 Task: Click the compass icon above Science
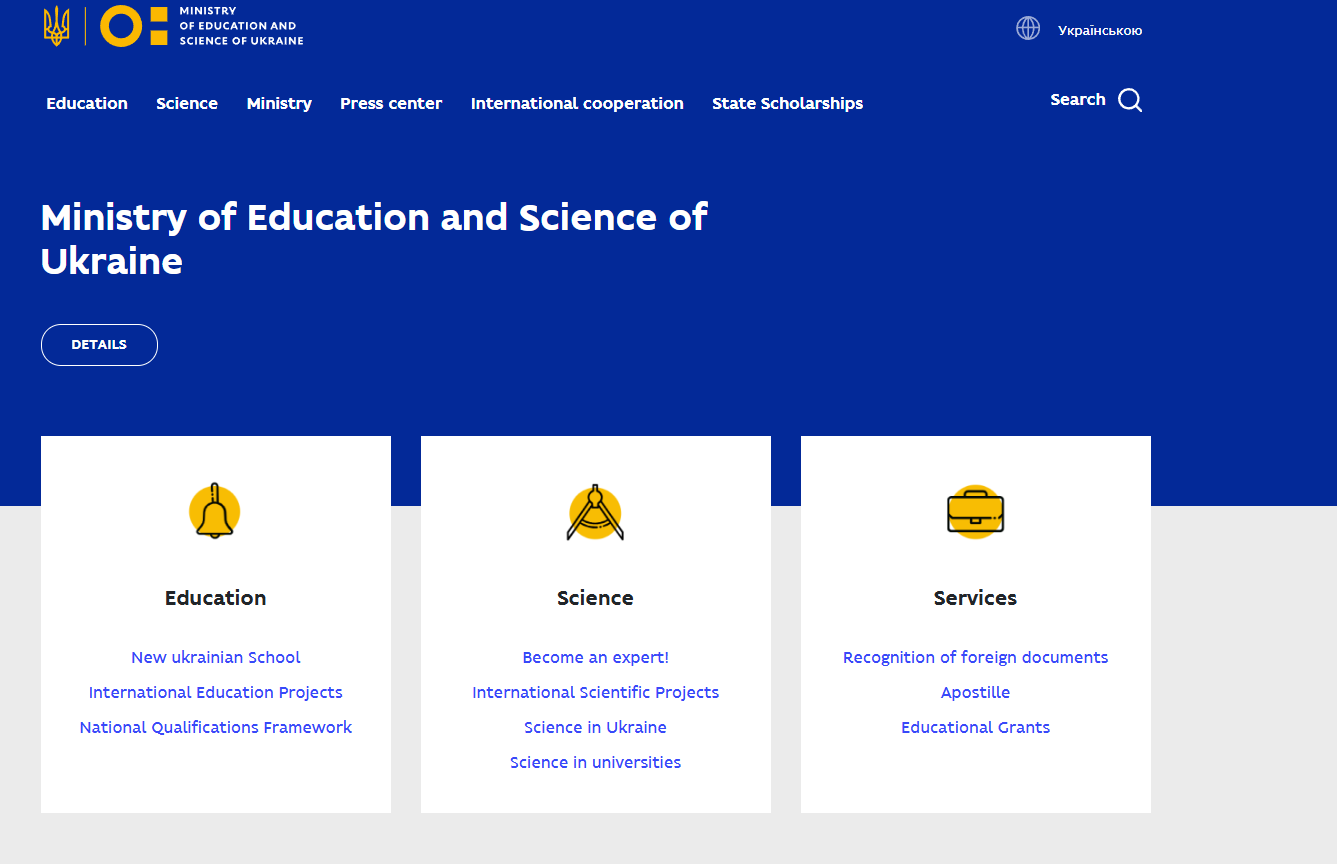coord(595,513)
